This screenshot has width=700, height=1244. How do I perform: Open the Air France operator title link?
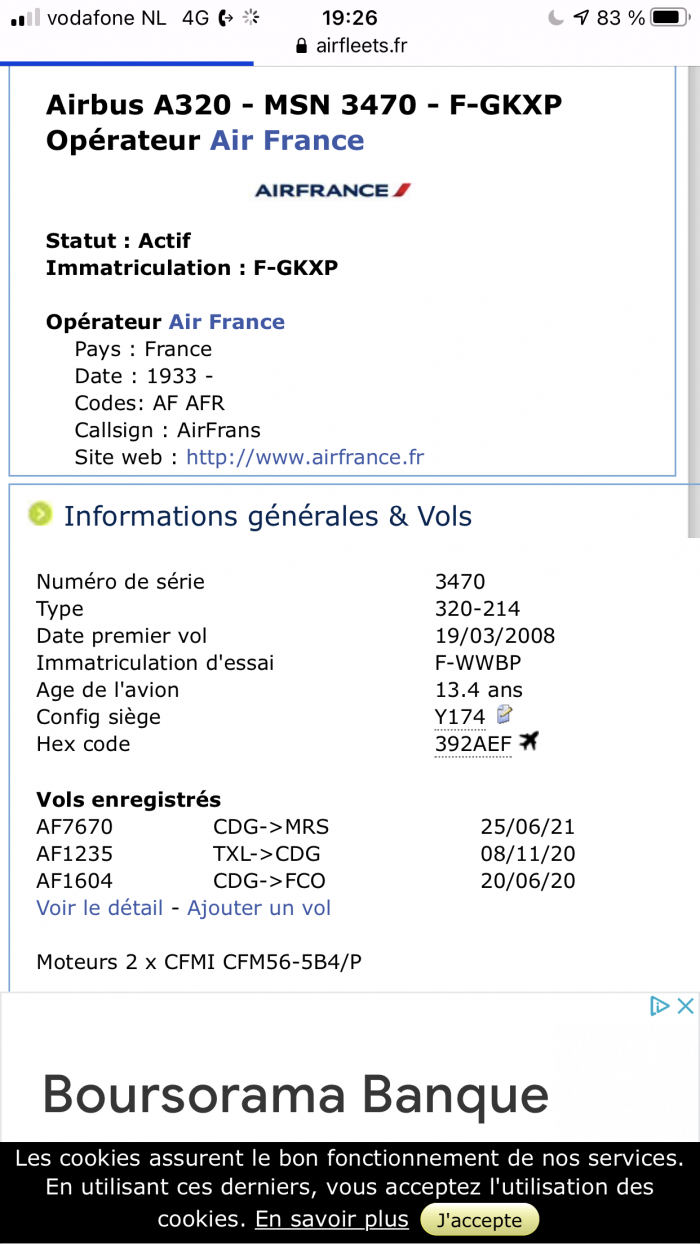click(287, 140)
